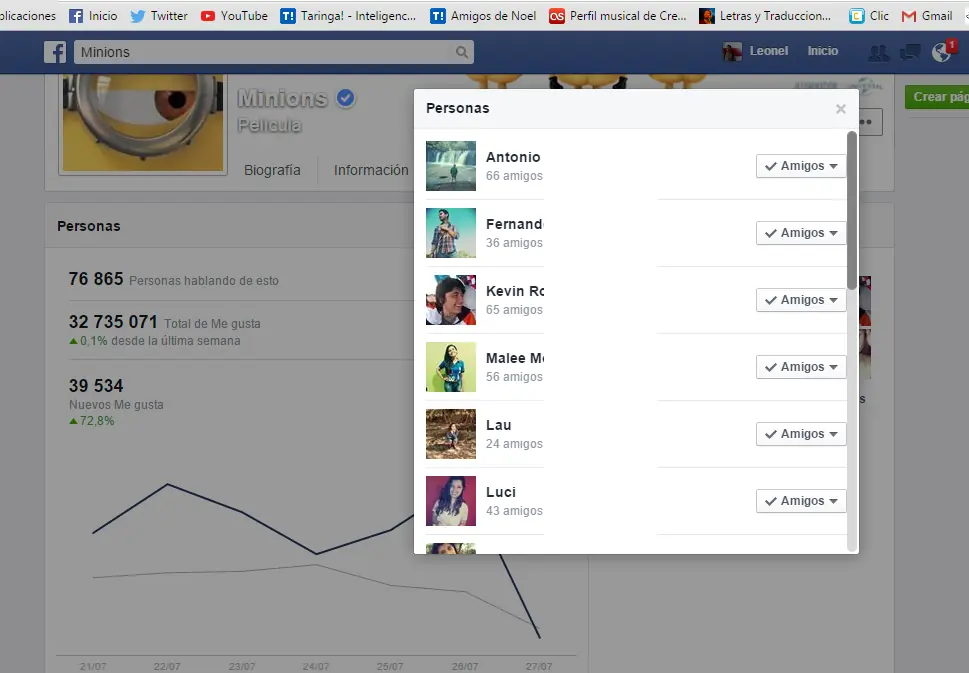Viewport: 969px width, 673px height.
Task: Open Amigos dropdown for Fernando
Action: coord(801,233)
